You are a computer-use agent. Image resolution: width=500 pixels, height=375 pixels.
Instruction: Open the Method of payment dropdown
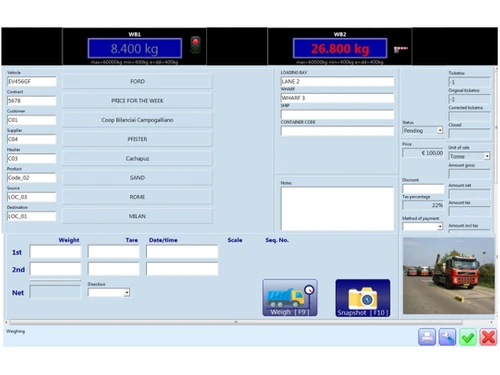[x=423, y=226]
